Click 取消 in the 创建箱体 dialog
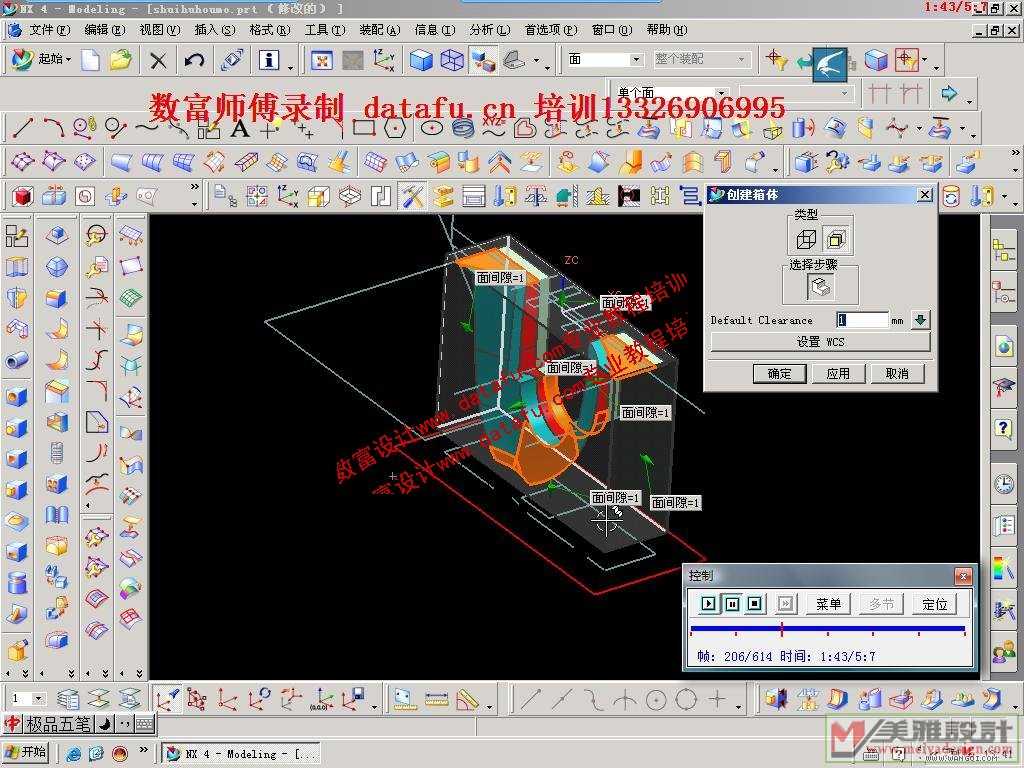 (x=897, y=374)
